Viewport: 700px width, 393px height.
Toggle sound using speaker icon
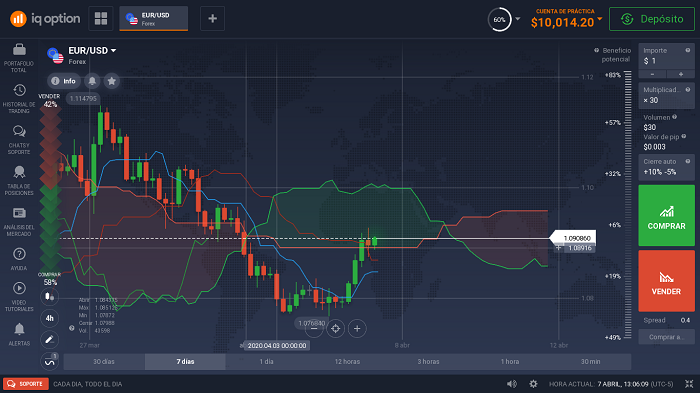coord(512,384)
